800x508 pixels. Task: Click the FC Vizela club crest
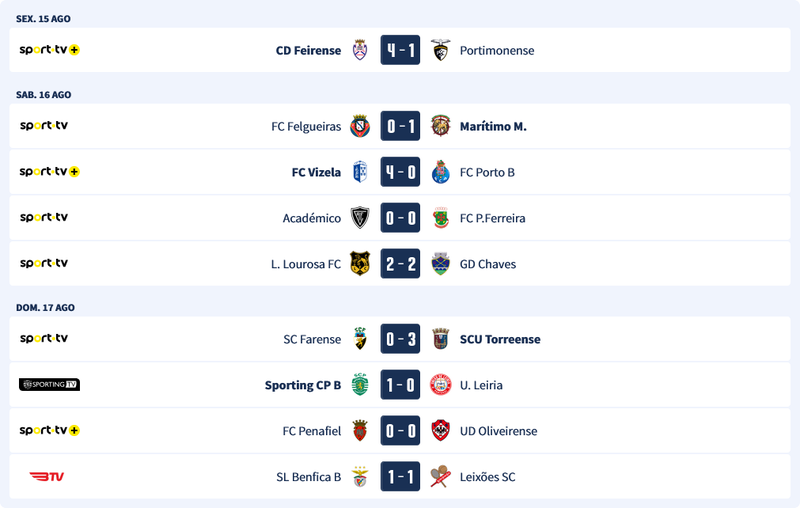point(360,172)
